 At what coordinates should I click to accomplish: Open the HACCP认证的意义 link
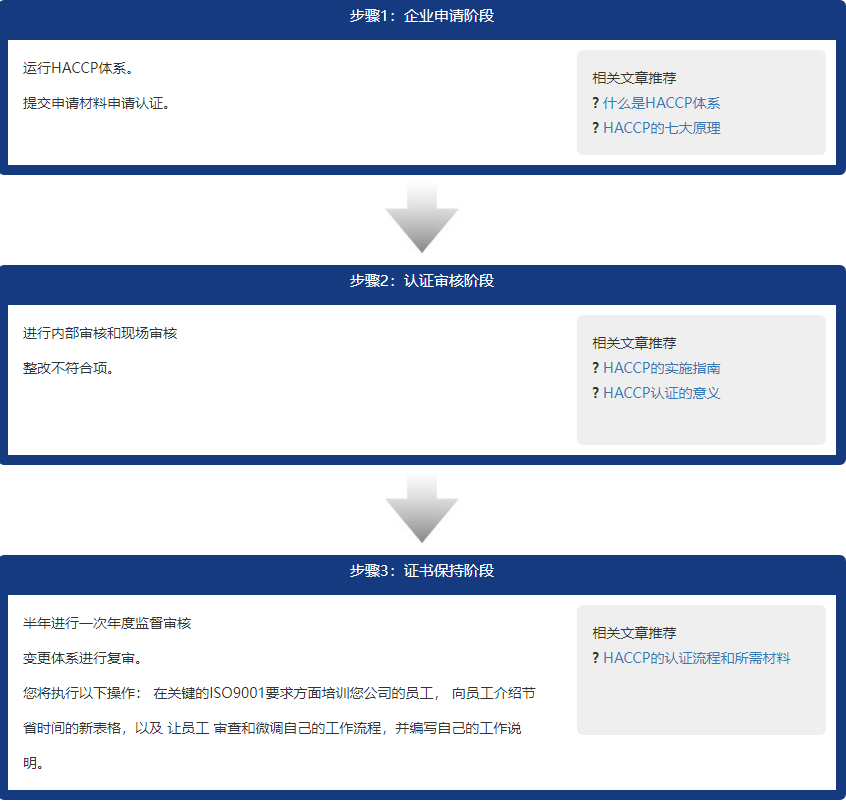[x=661, y=393]
